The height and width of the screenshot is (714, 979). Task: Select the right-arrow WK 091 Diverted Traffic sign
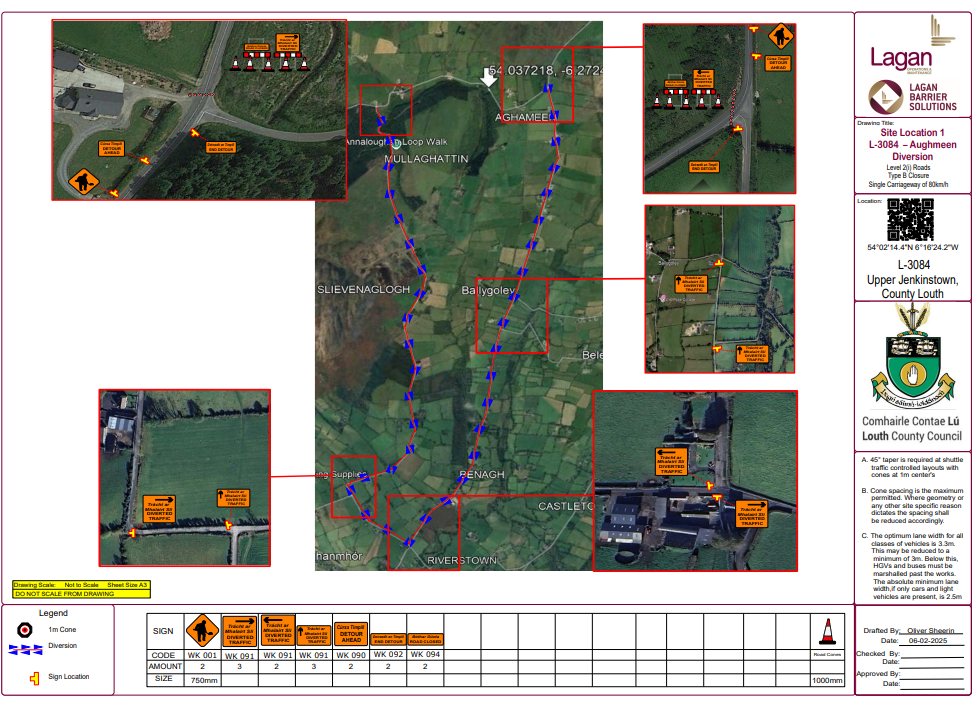coord(240,629)
